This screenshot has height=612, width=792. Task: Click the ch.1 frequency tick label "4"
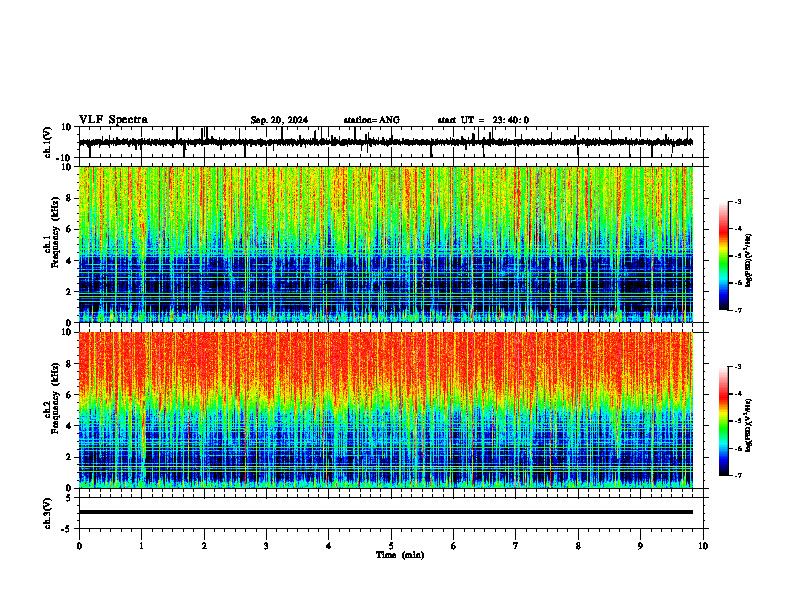coord(69,261)
